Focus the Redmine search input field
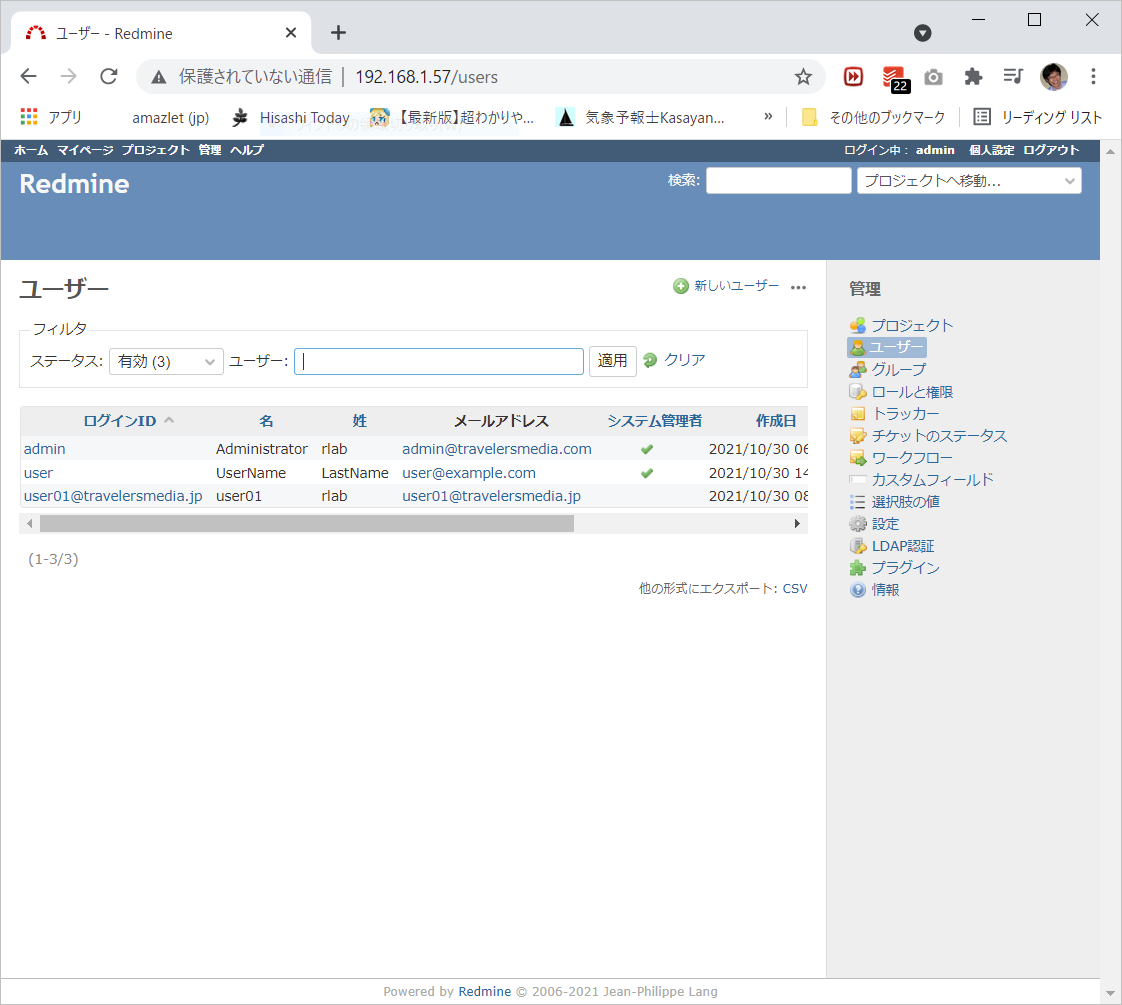This screenshot has height=1005, width=1122. [x=778, y=181]
